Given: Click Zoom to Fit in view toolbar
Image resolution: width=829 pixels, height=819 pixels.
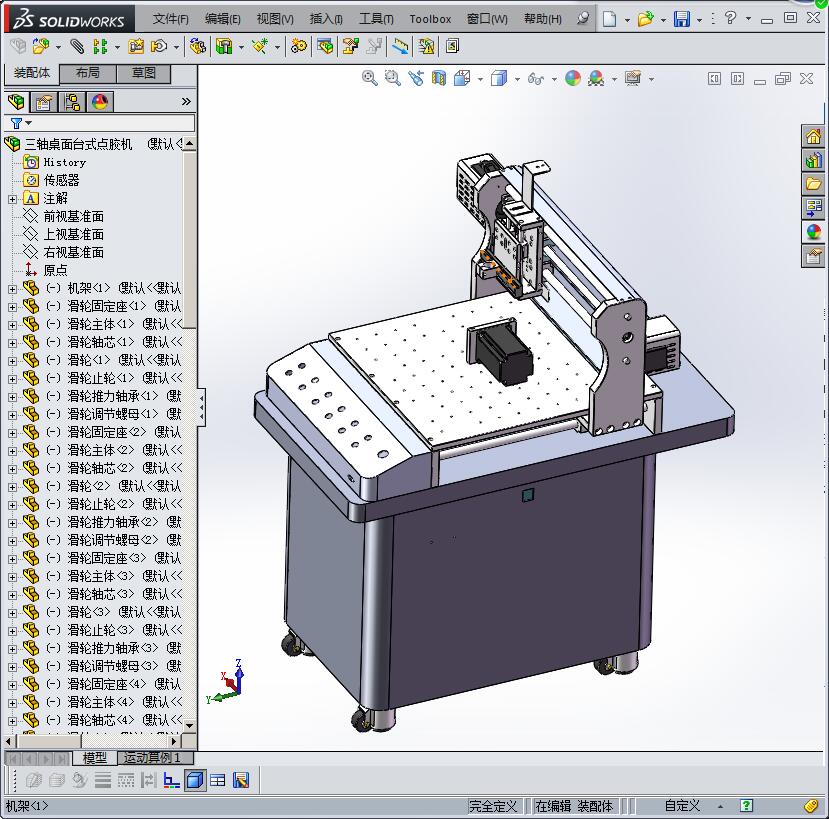Looking at the screenshot, I should point(370,79).
